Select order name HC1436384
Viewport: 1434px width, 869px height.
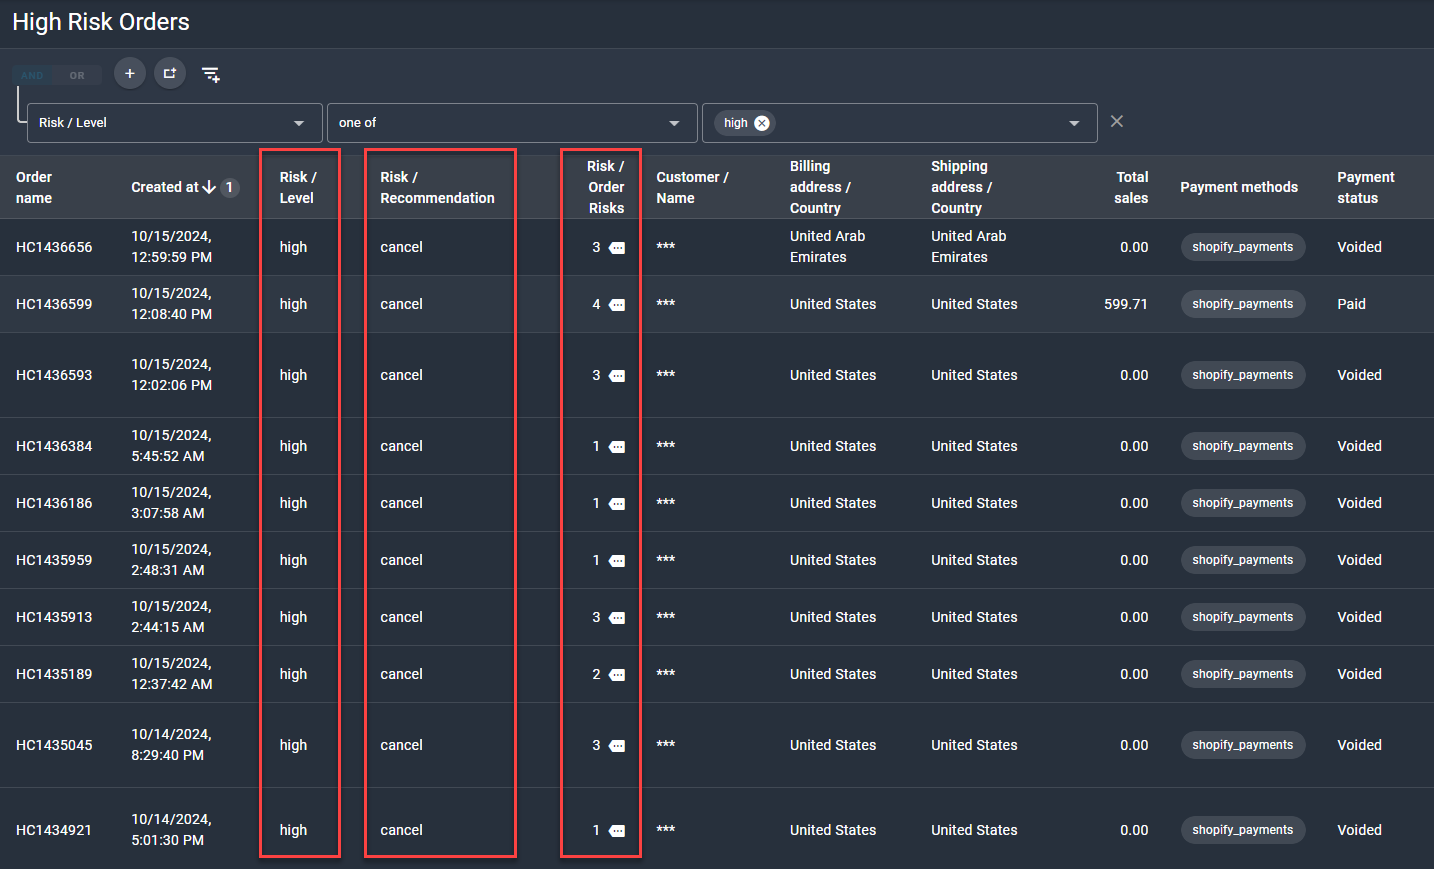point(54,446)
